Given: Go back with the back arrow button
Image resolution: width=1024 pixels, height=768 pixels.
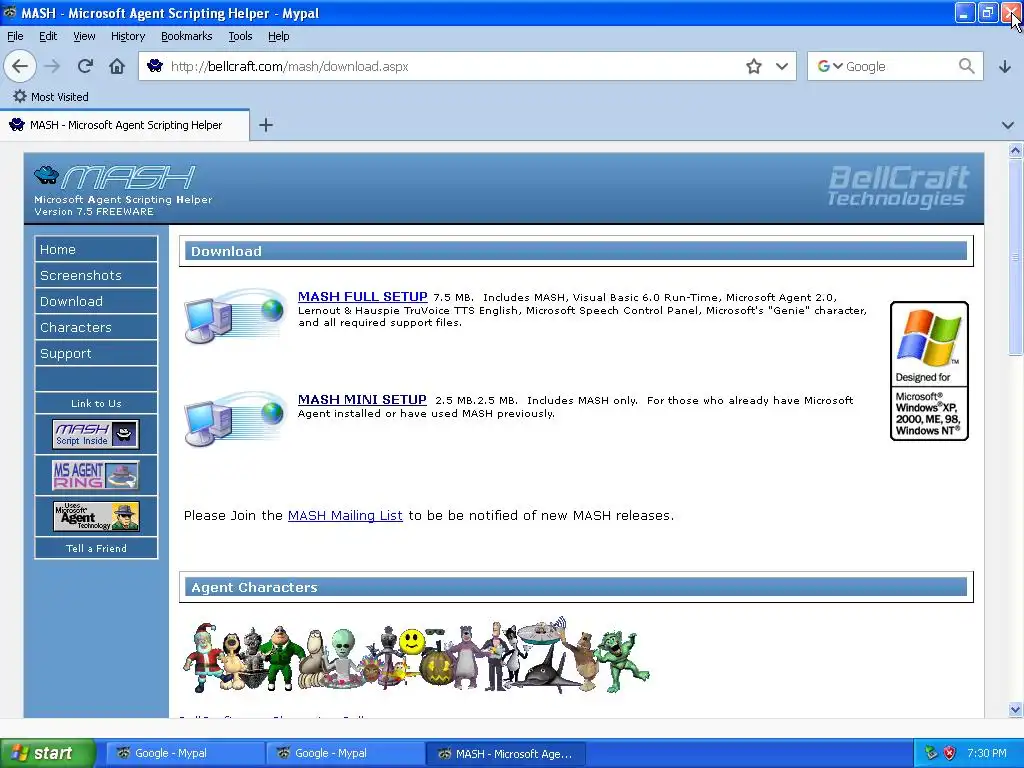Looking at the screenshot, I should (x=20, y=66).
